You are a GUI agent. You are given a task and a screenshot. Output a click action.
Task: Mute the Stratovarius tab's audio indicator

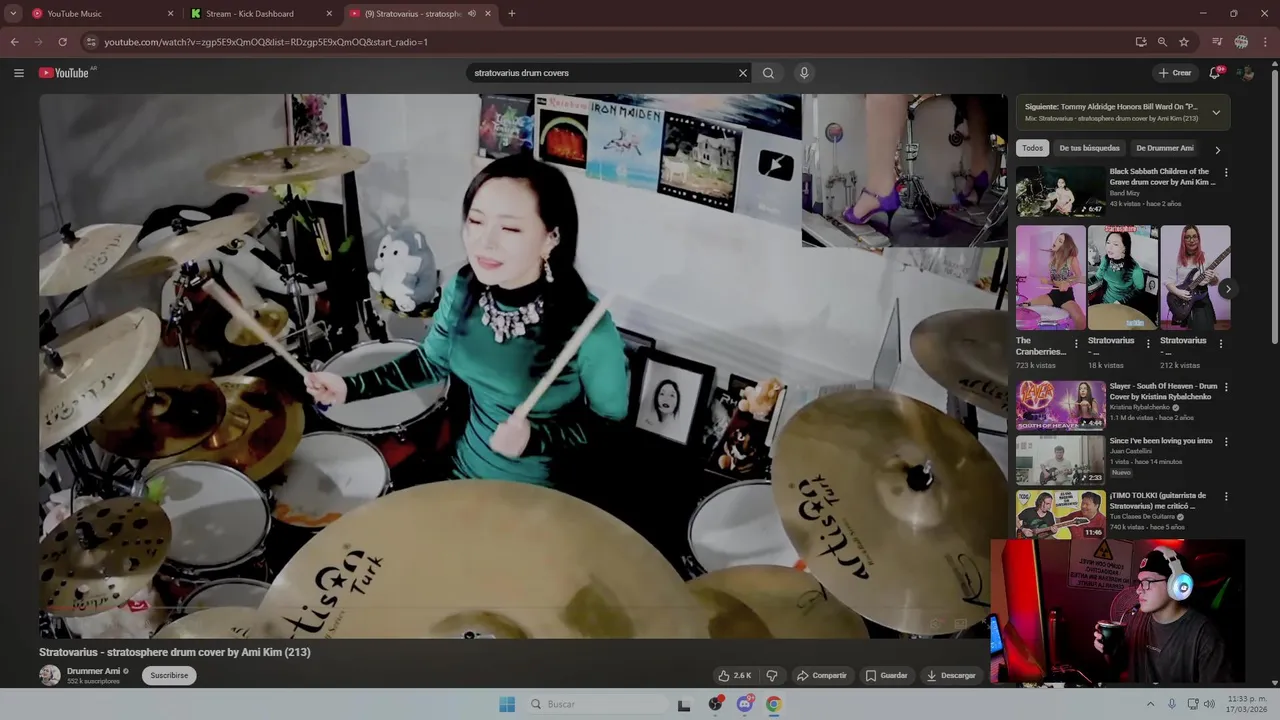tap(471, 14)
